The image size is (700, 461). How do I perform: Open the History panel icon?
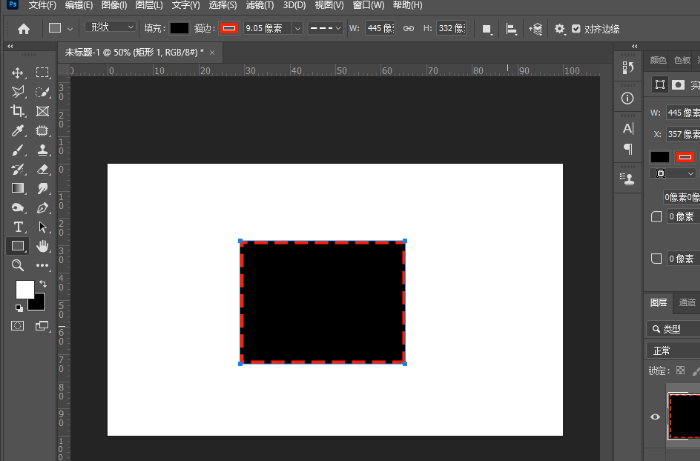628,67
